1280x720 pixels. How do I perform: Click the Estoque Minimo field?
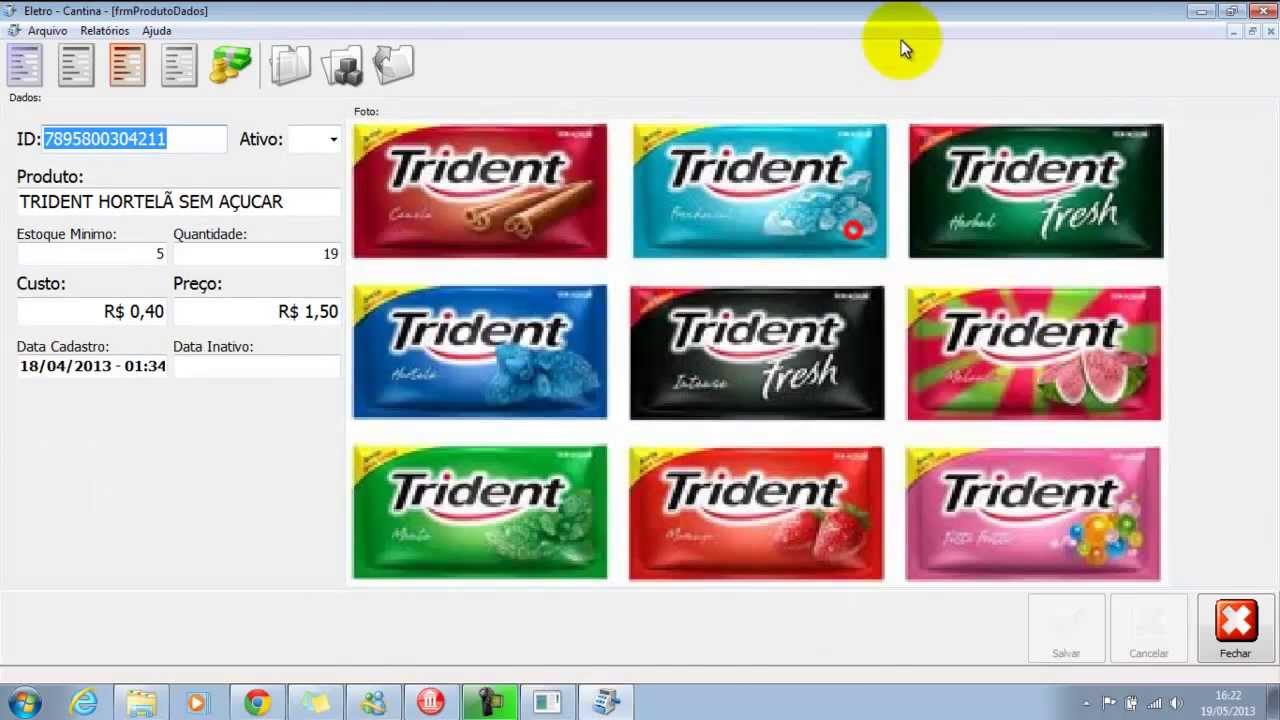click(x=92, y=254)
